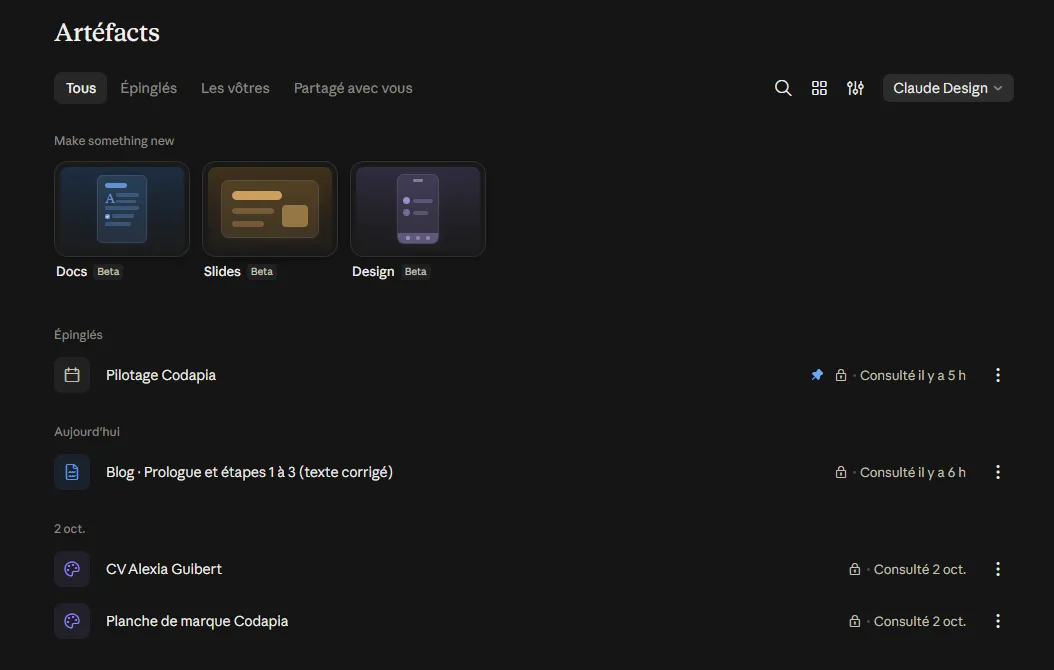Open Blog · Prologue et étapes 1 à 3

tap(249, 472)
